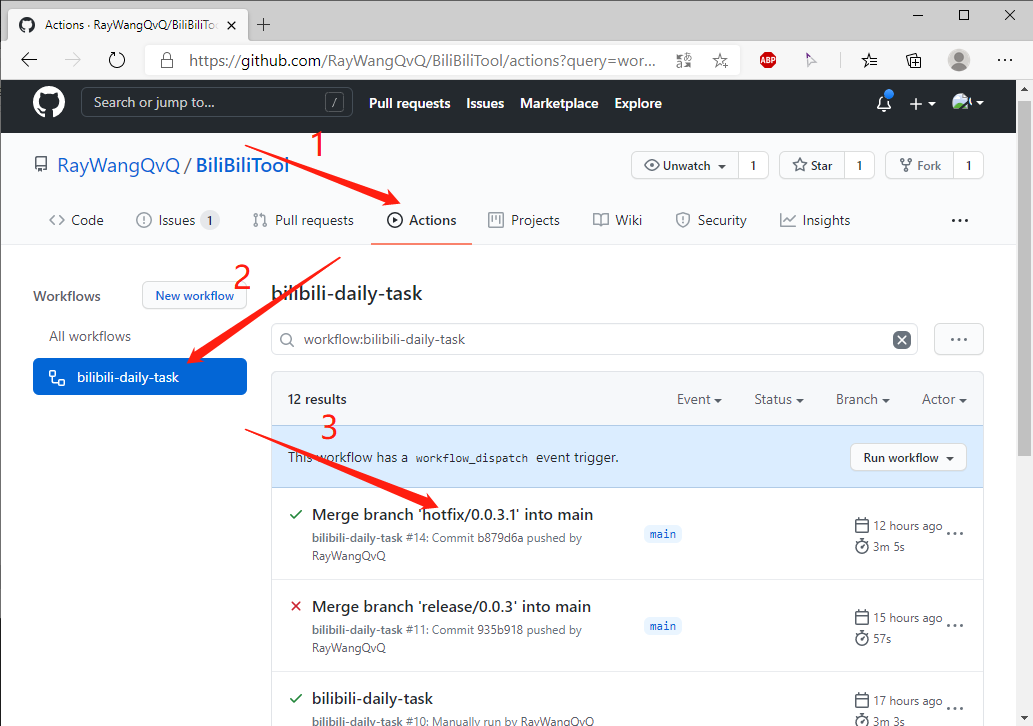Expand the Event filter dropdown

(x=699, y=399)
